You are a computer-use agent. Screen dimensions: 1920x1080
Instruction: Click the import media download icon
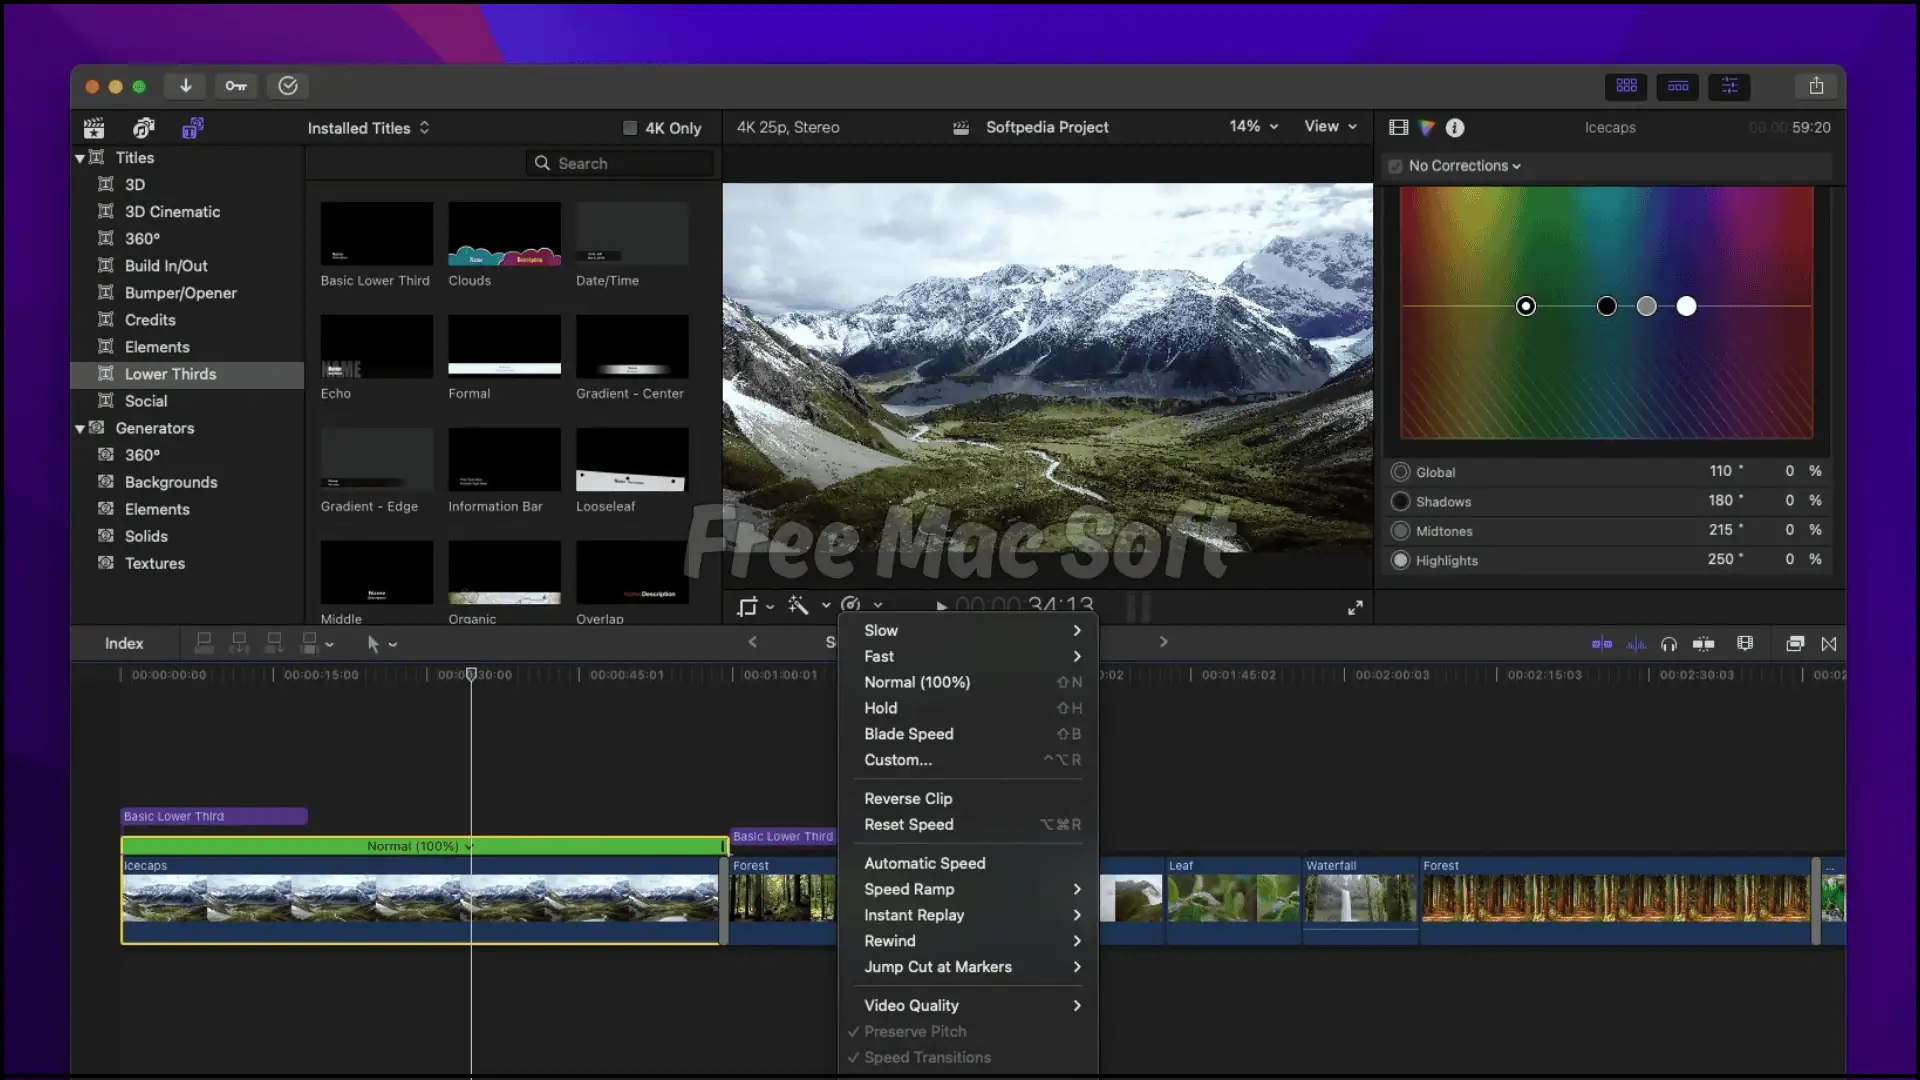pyautogui.click(x=185, y=86)
